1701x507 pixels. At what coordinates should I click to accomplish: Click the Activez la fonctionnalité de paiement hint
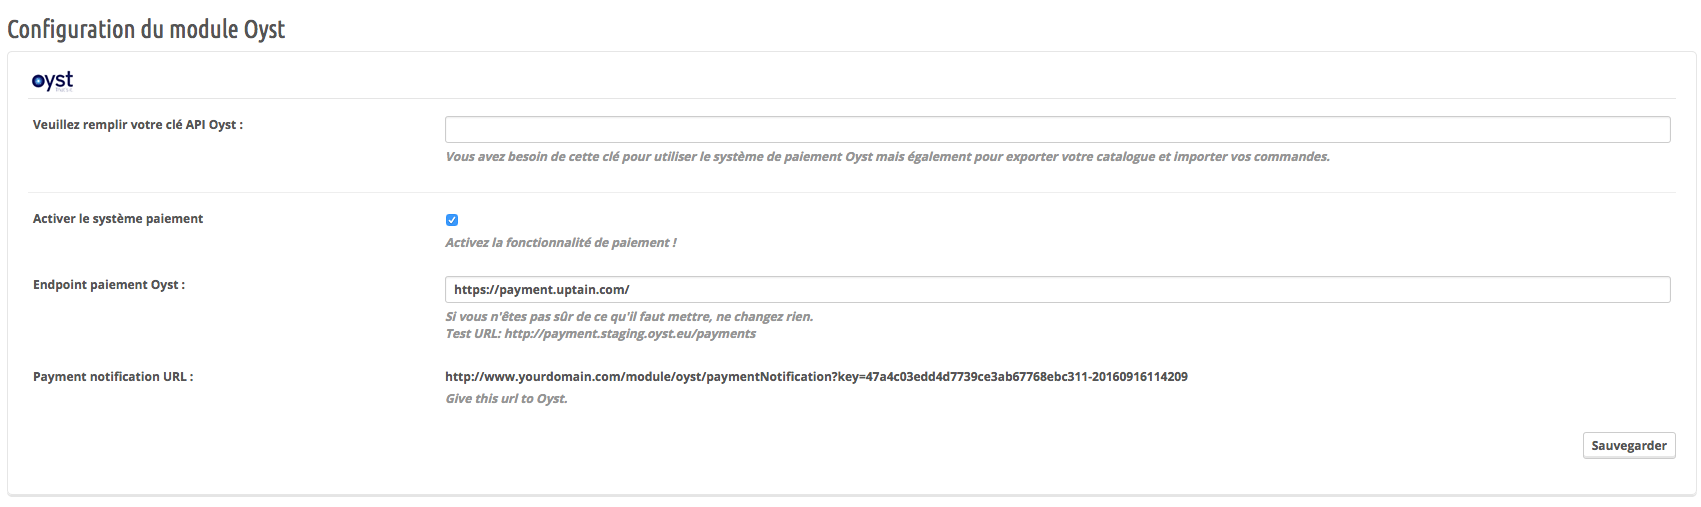(561, 243)
